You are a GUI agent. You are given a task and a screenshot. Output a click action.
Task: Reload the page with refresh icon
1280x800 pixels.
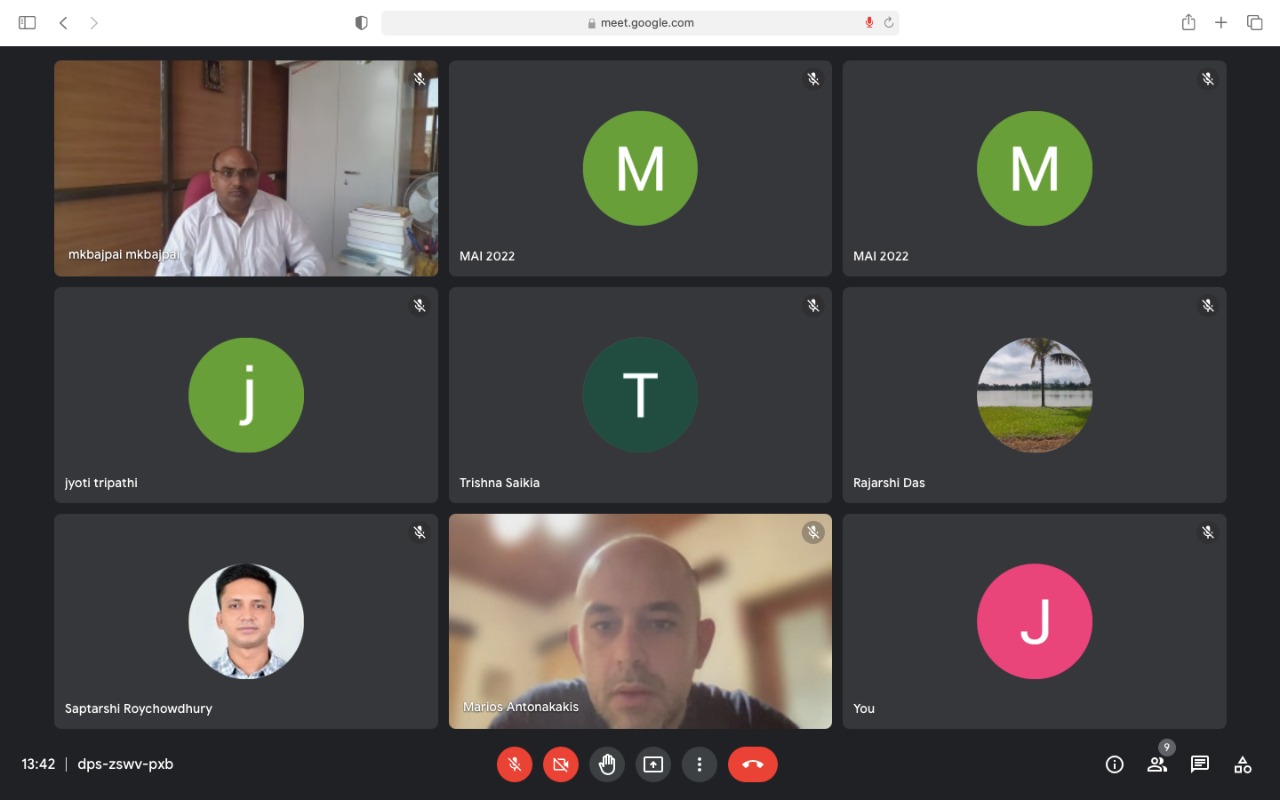(x=888, y=22)
